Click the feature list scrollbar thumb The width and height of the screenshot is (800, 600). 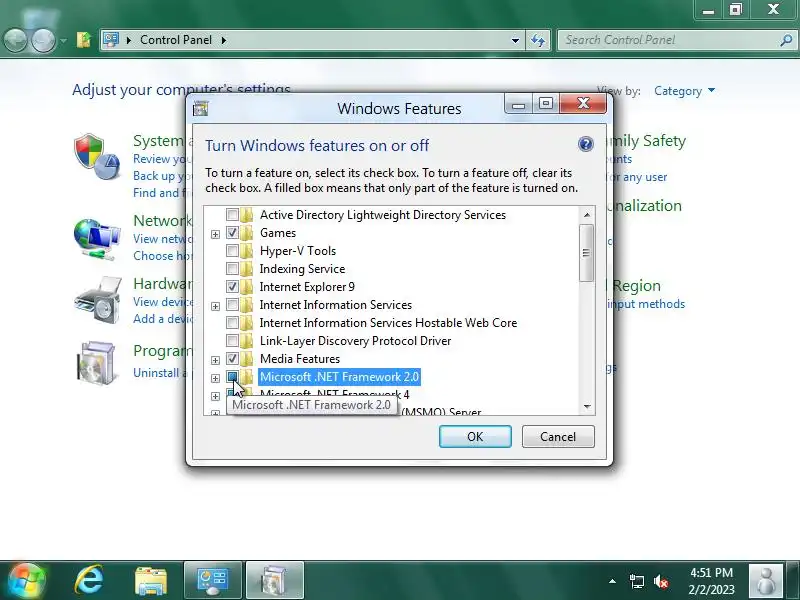tap(586, 253)
